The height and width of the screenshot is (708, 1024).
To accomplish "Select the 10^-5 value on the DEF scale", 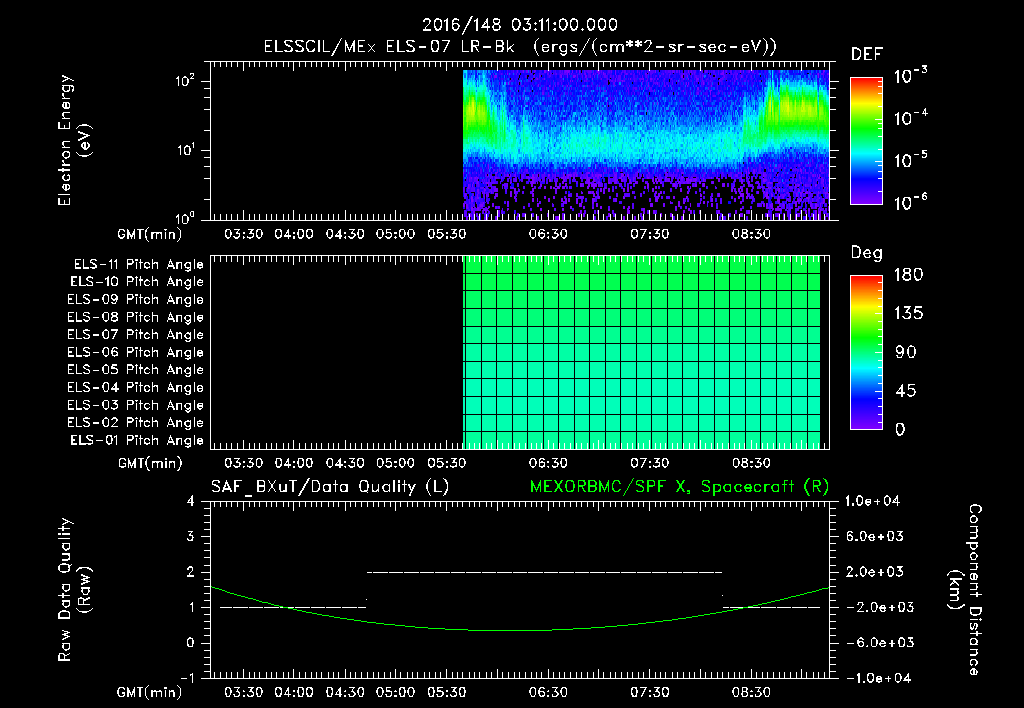I will (x=911, y=160).
